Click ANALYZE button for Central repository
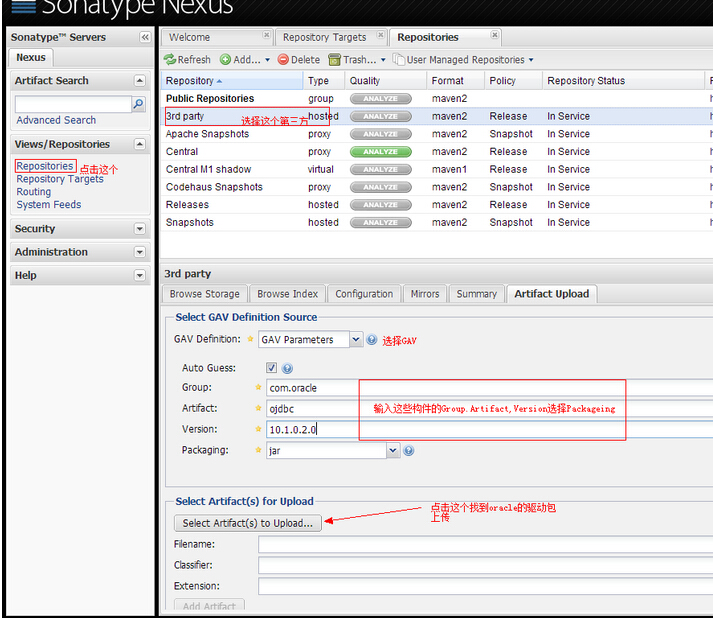713x618 pixels. tap(381, 152)
